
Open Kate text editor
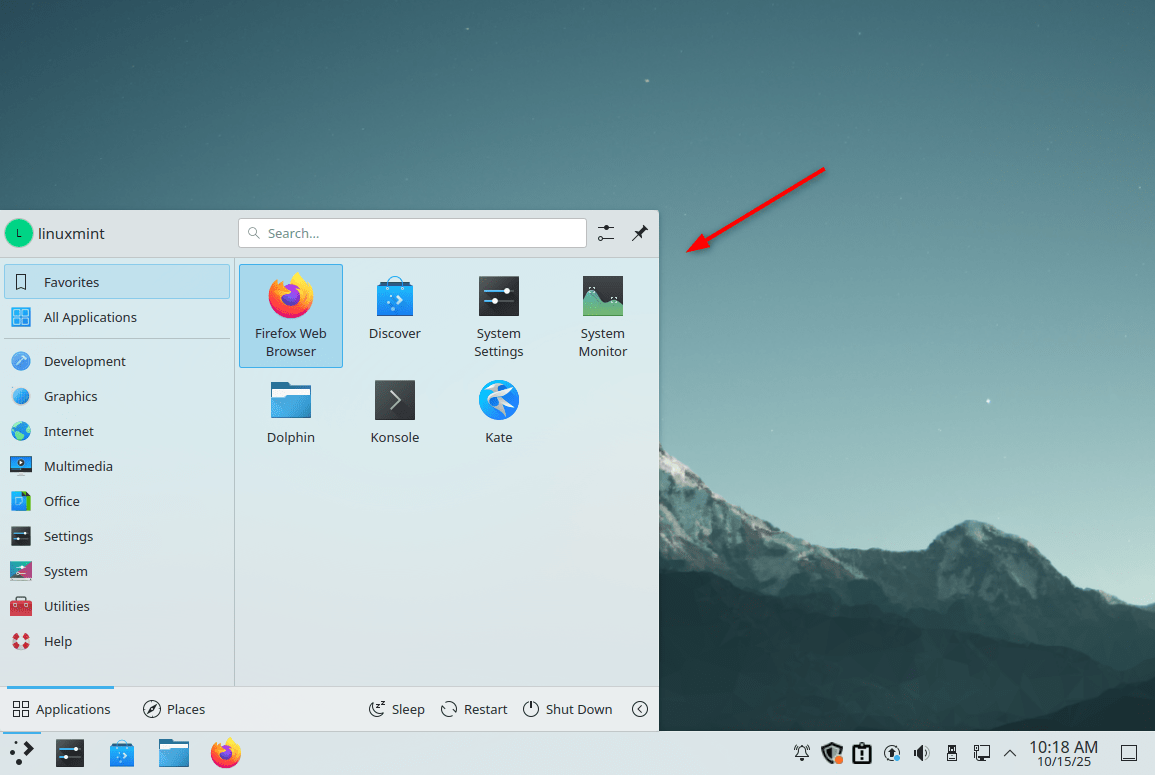(499, 411)
